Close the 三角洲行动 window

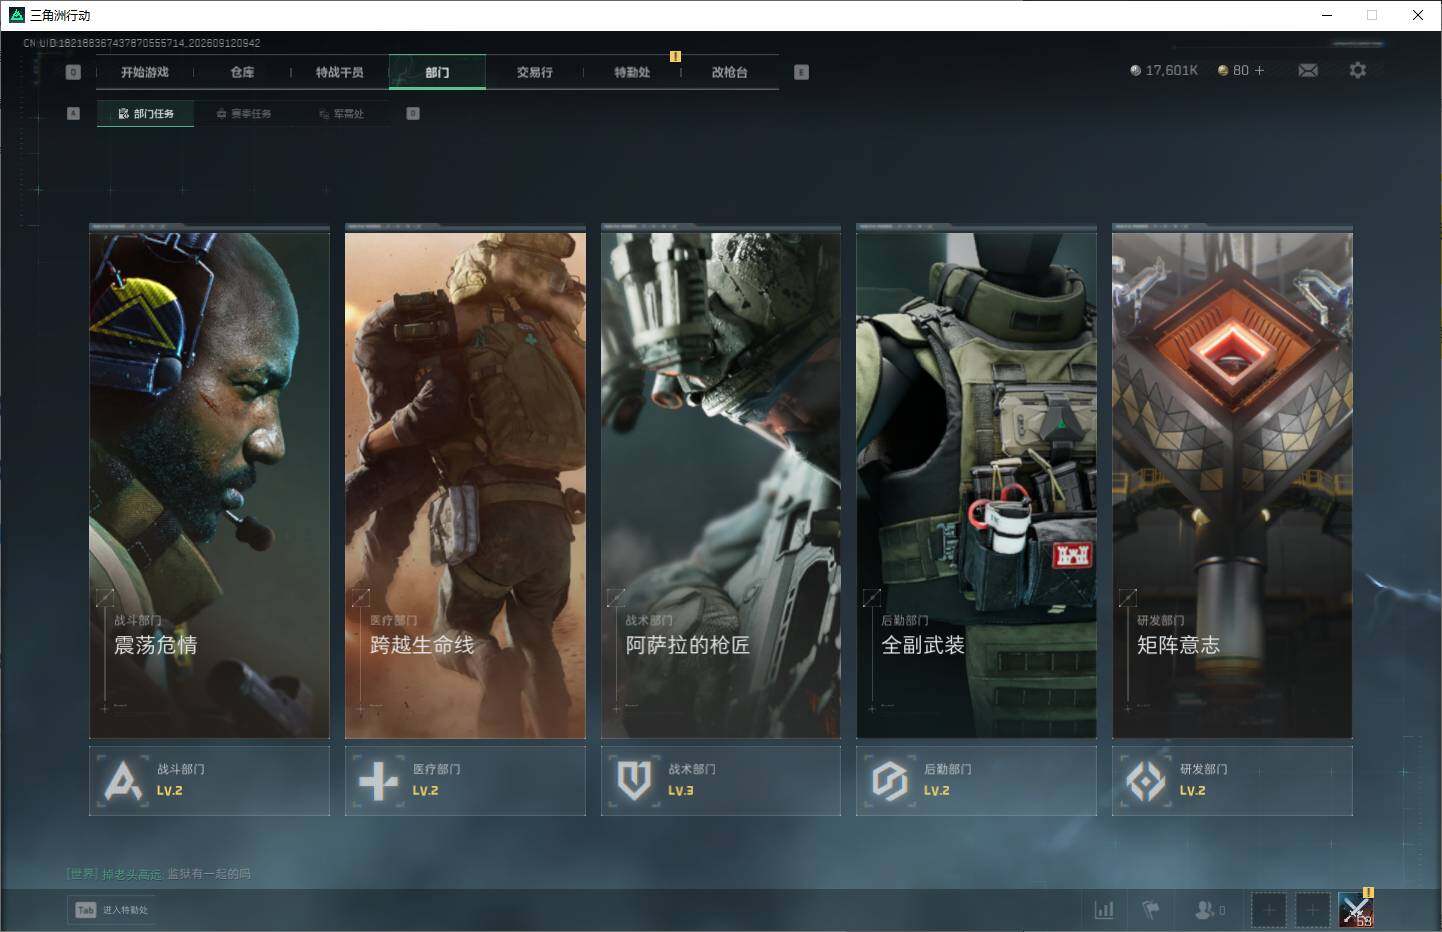(1418, 15)
